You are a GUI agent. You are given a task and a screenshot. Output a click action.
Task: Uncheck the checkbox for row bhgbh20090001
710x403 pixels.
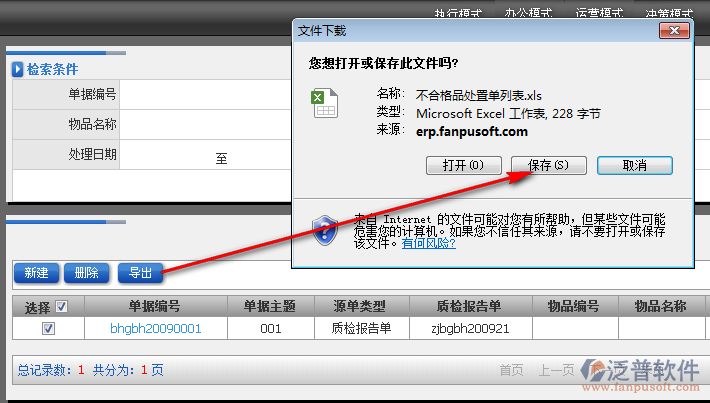48,328
